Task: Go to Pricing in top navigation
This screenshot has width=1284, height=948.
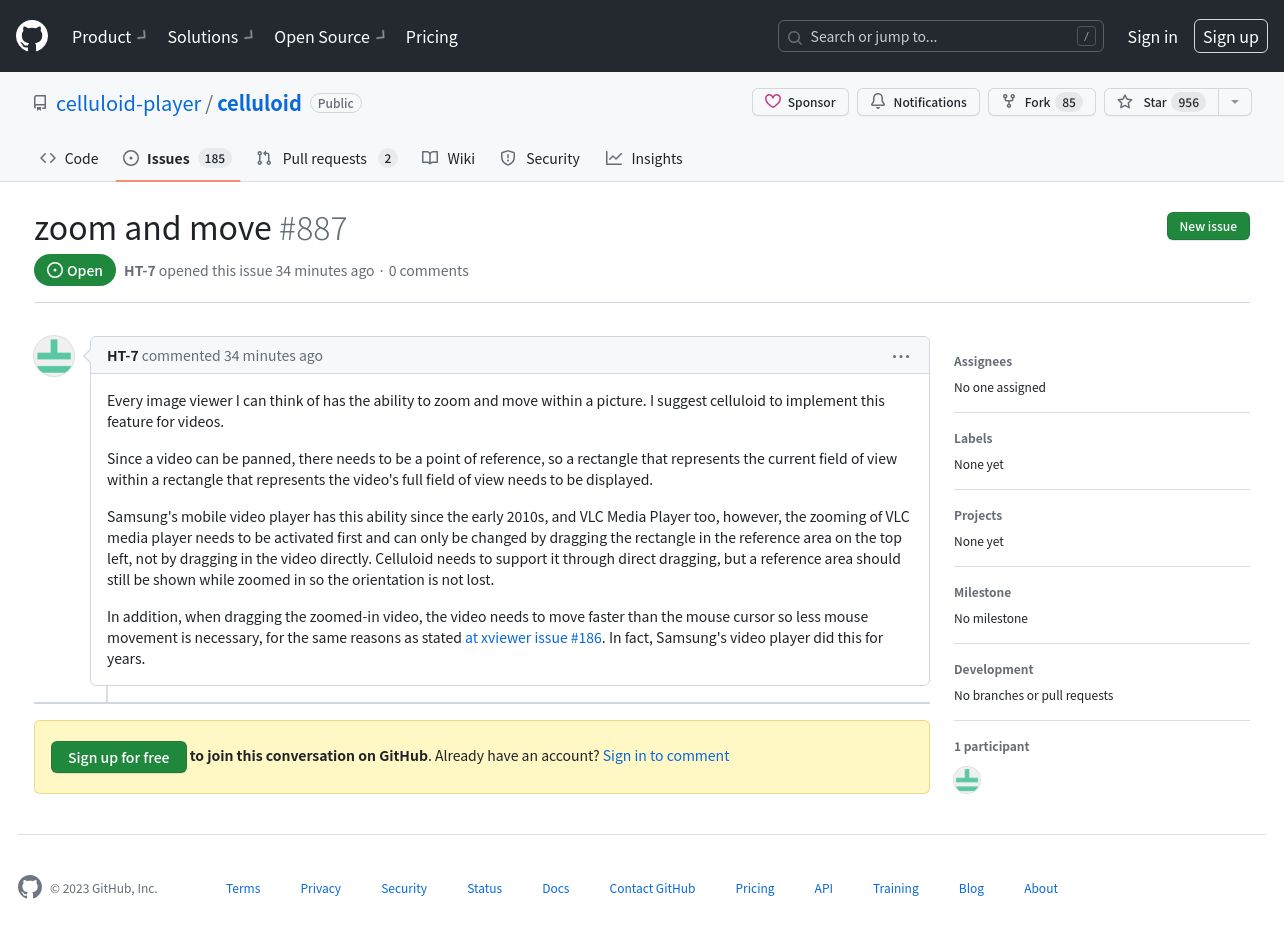Action: pos(432,37)
